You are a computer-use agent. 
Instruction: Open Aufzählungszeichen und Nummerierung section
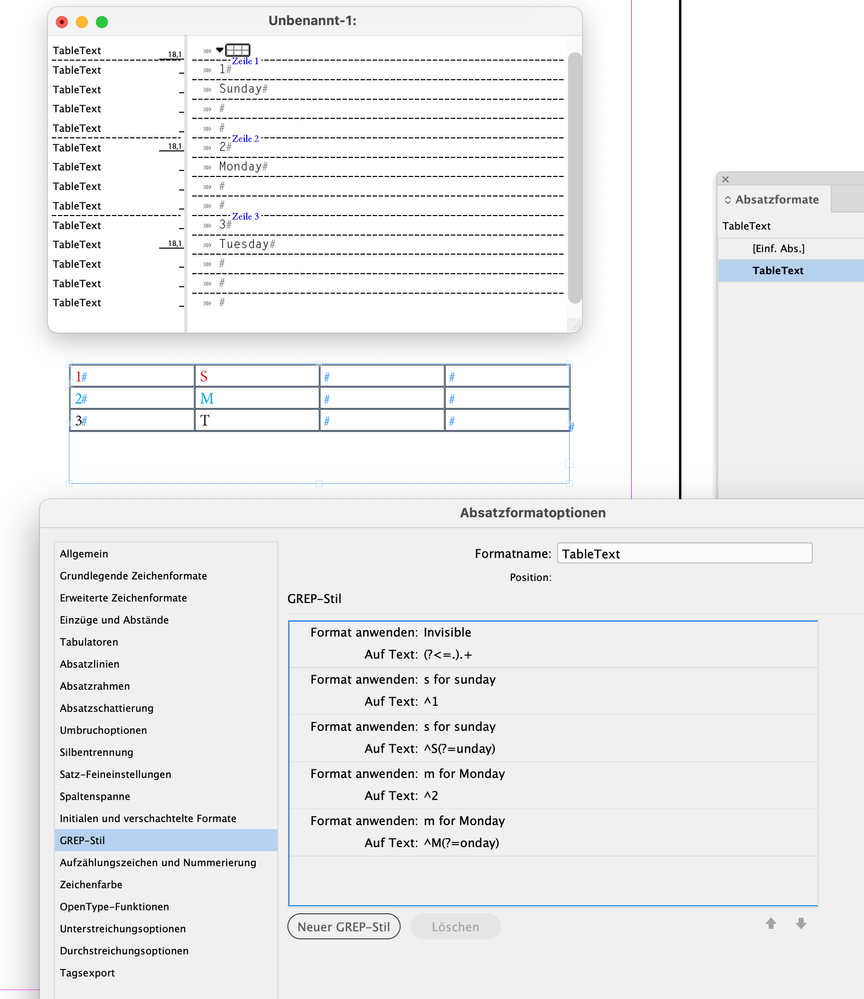[x=166, y=863]
